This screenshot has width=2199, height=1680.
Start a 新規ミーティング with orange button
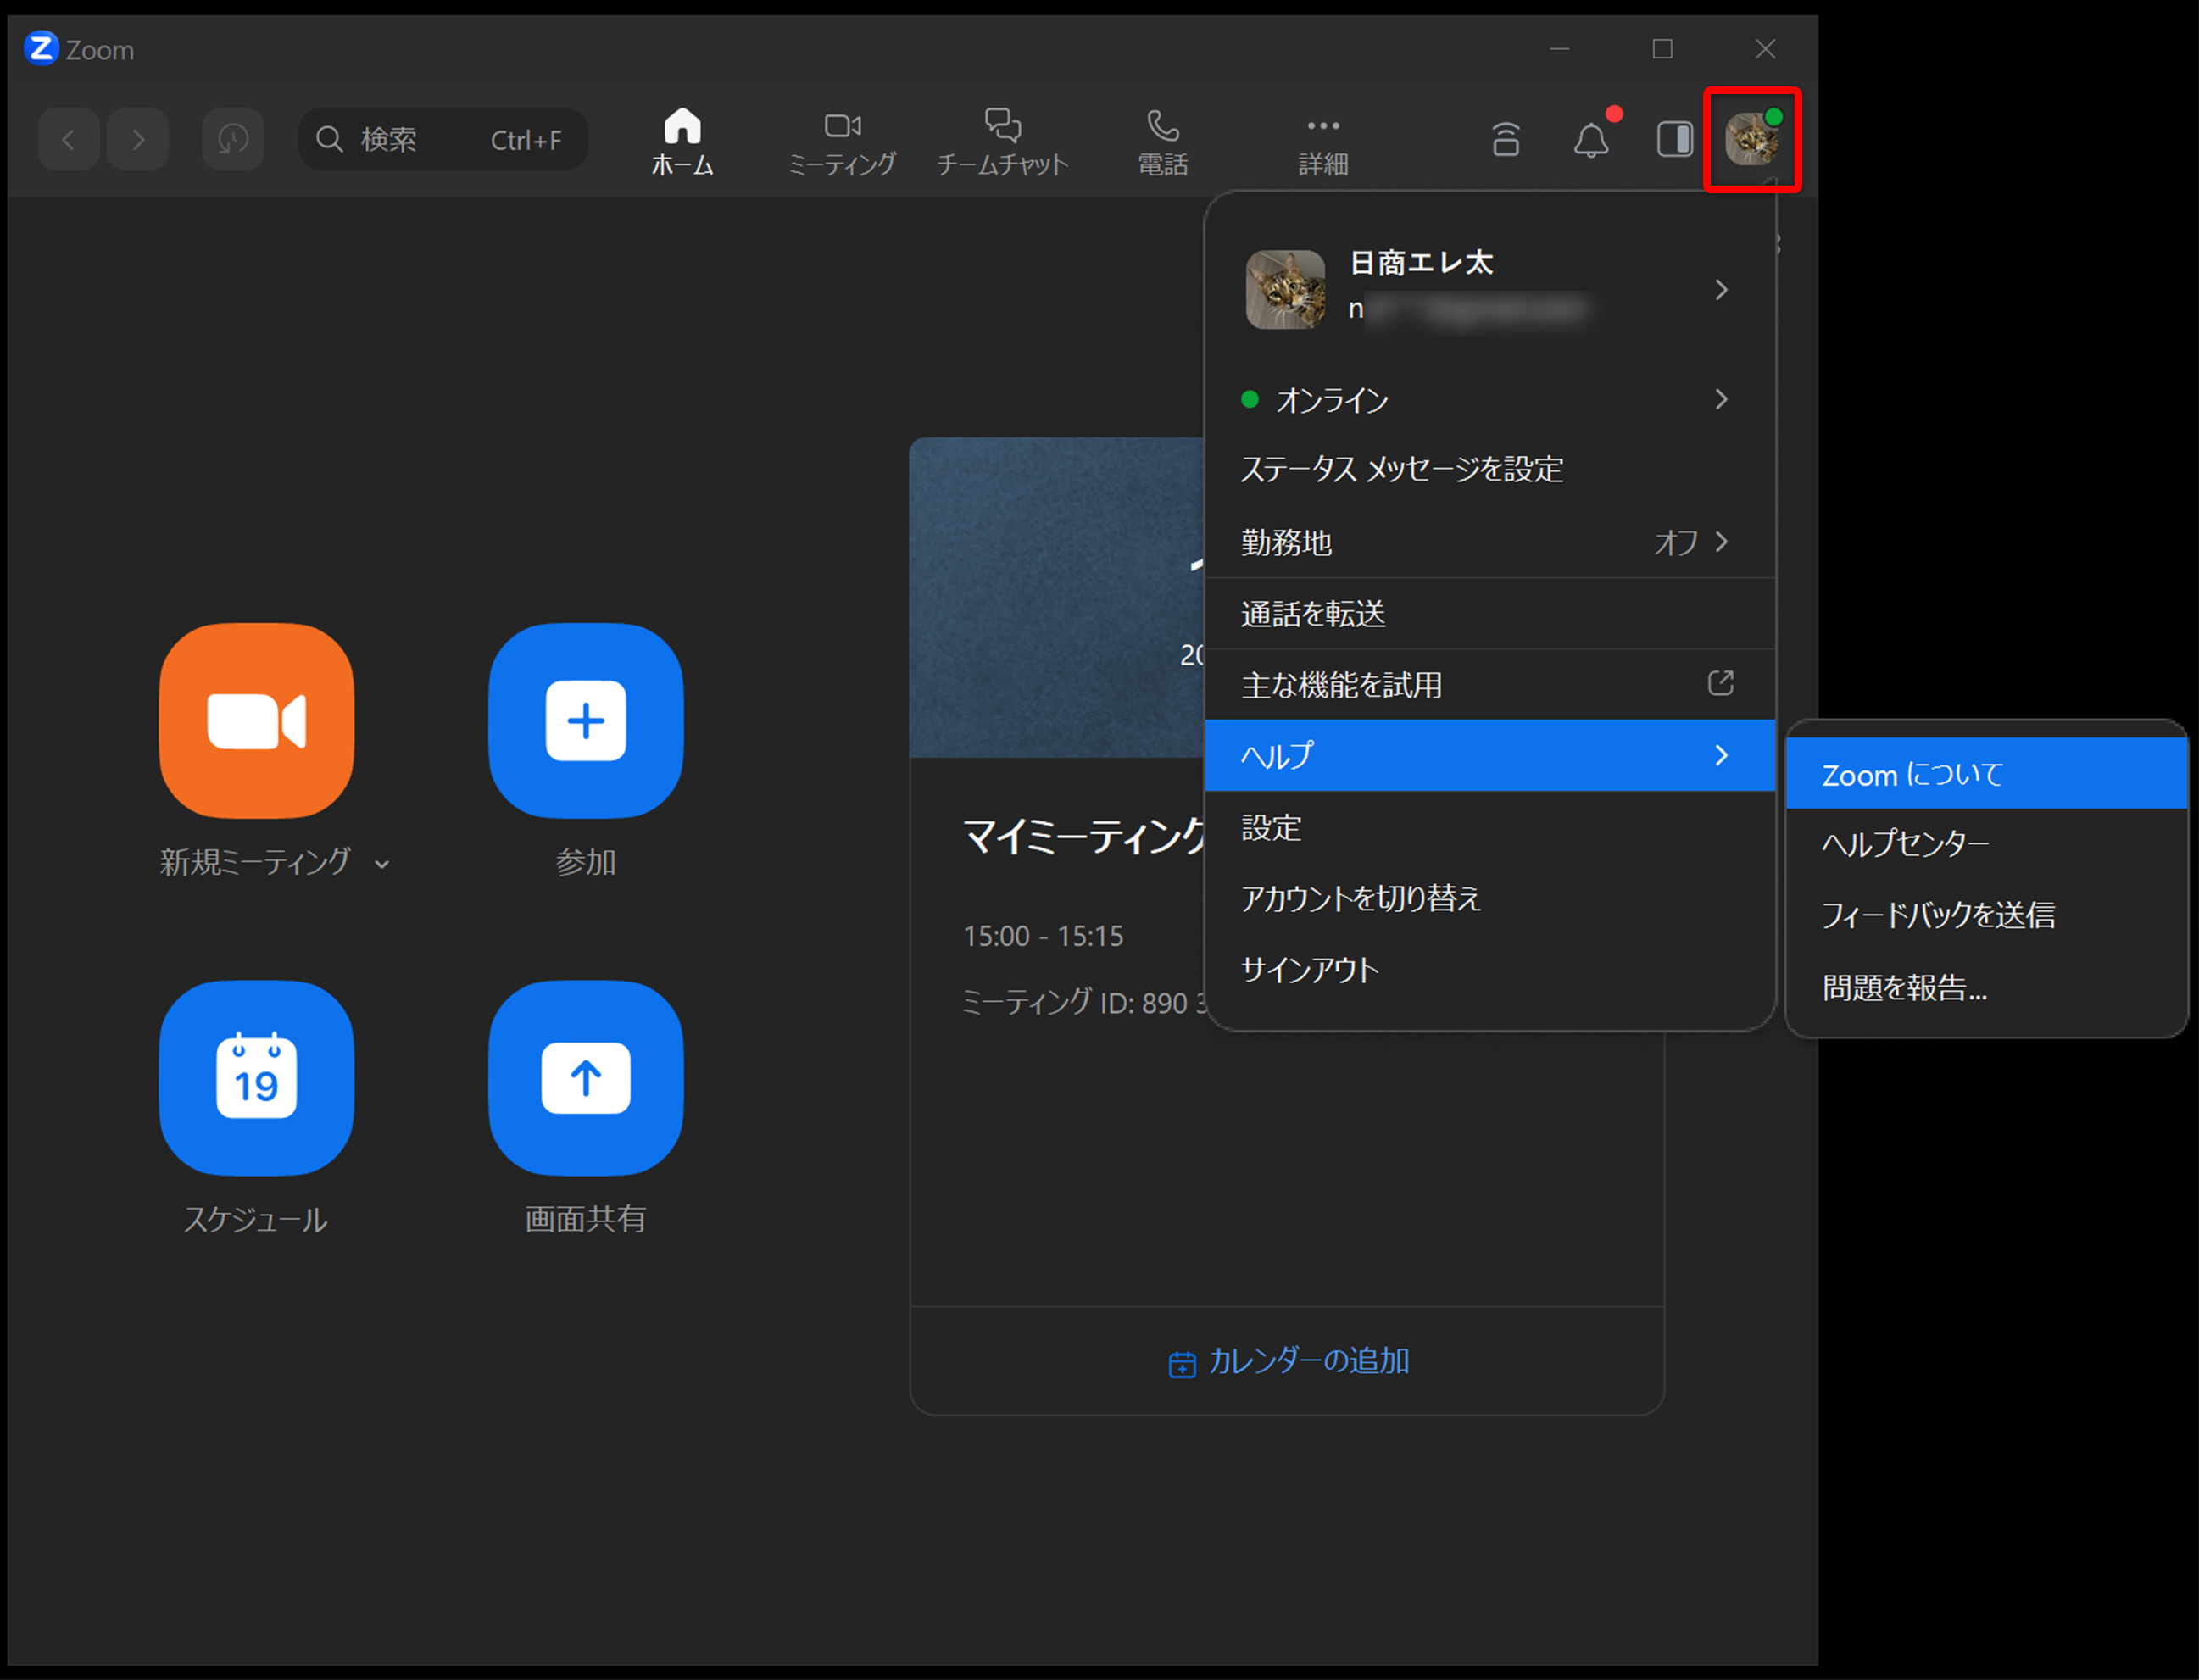tap(256, 720)
